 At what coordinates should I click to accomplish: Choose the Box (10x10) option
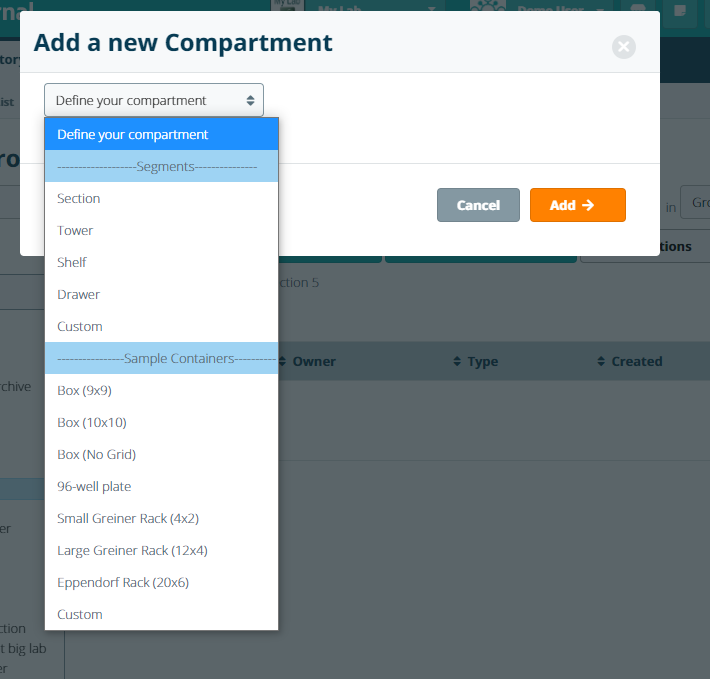(x=92, y=422)
